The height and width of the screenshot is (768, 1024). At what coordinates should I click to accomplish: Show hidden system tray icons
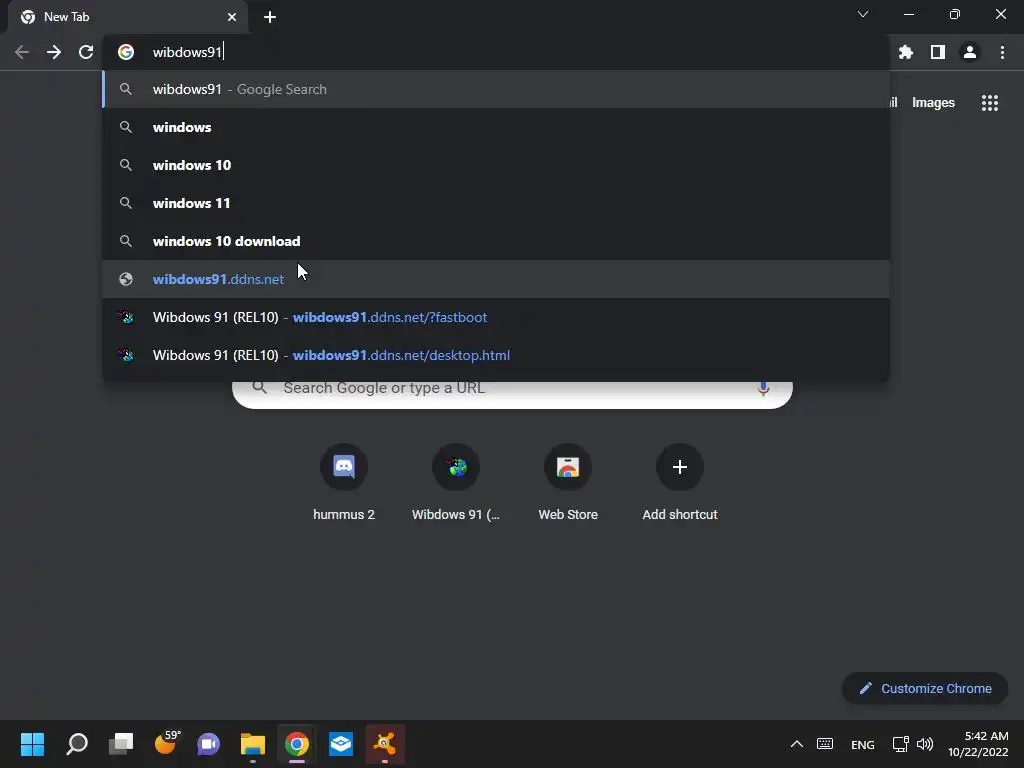point(797,744)
